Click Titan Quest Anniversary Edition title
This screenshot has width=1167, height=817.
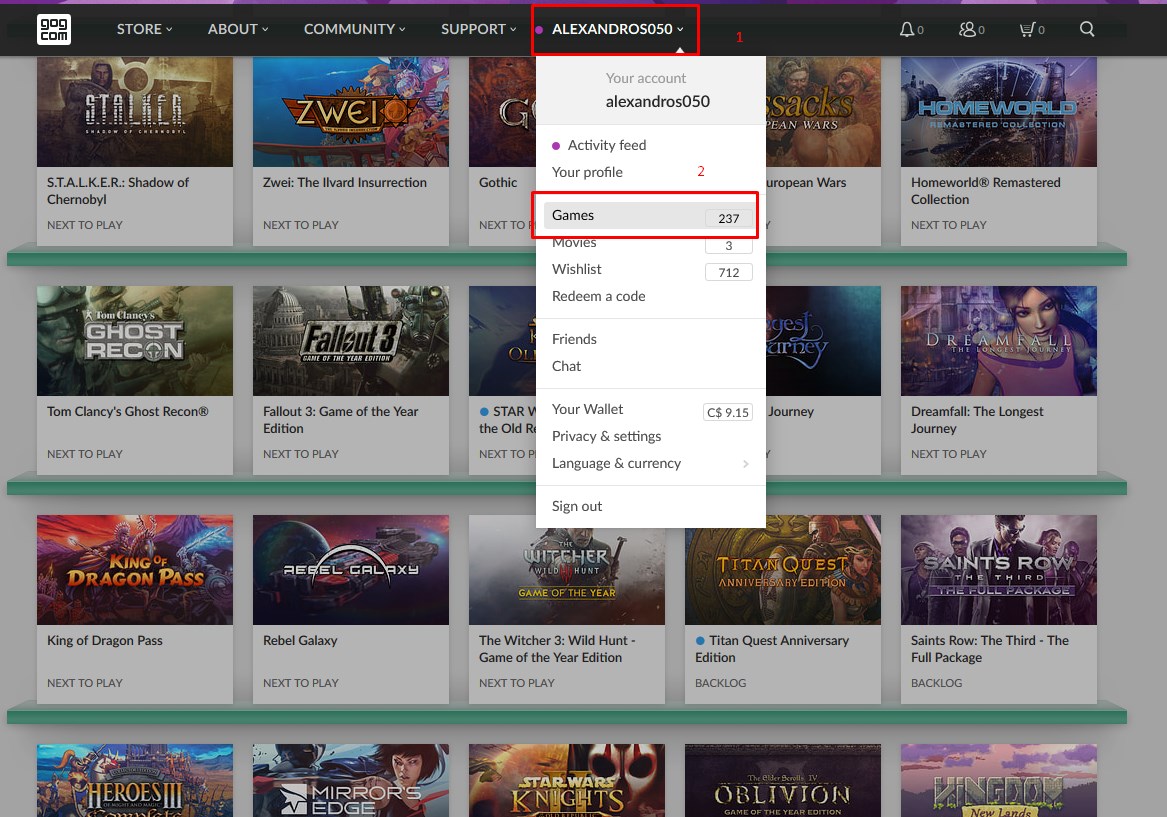pos(772,649)
